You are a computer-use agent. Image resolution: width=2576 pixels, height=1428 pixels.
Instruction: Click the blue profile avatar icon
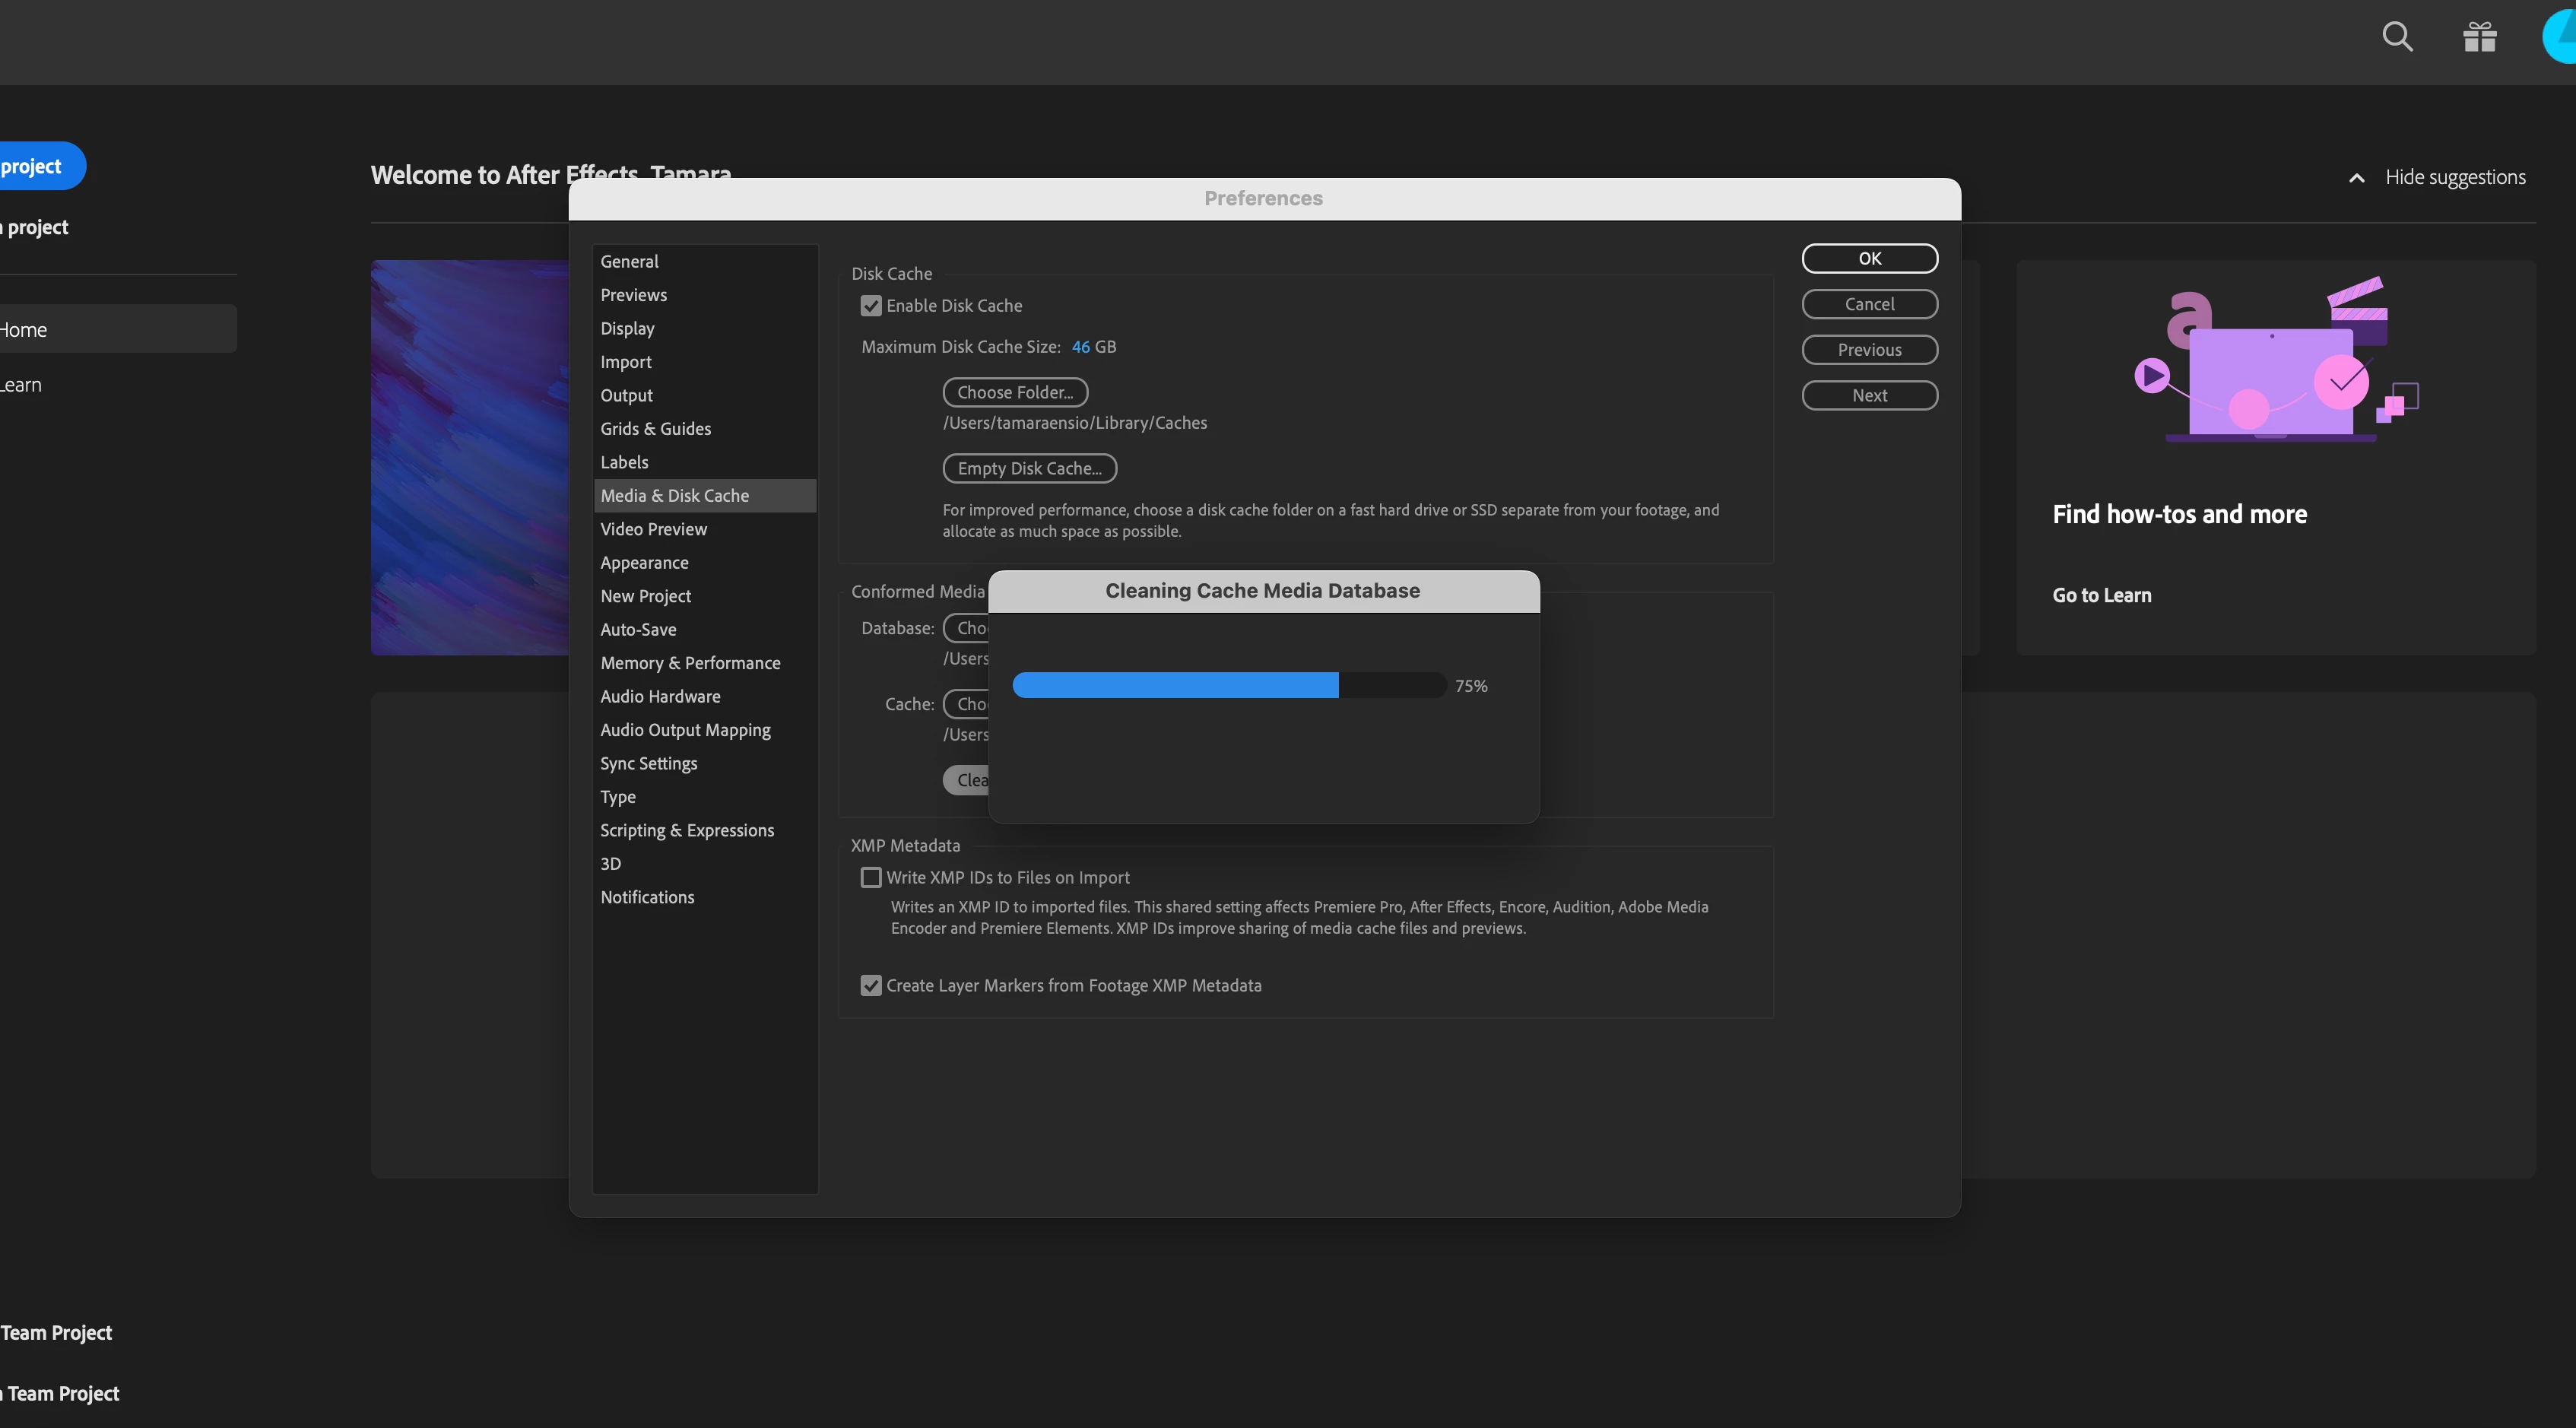pyautogui.click(x=2561, y=37)
